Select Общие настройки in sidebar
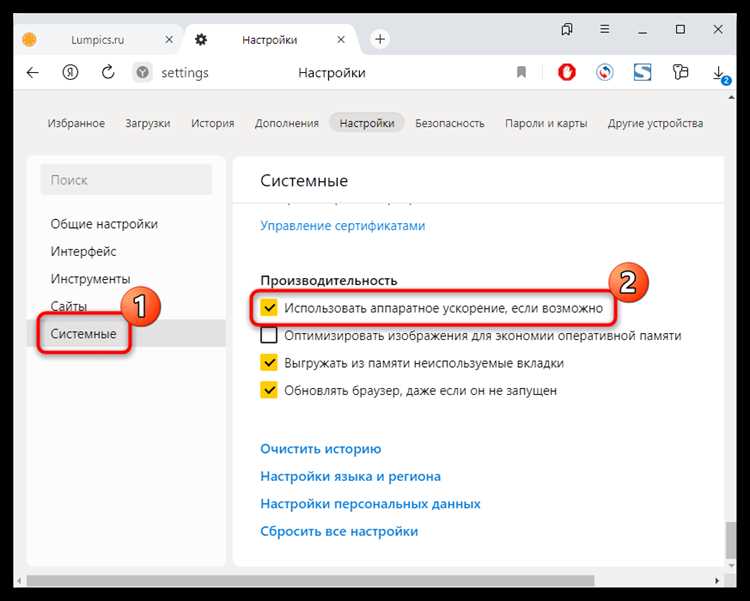 (104, 224)
